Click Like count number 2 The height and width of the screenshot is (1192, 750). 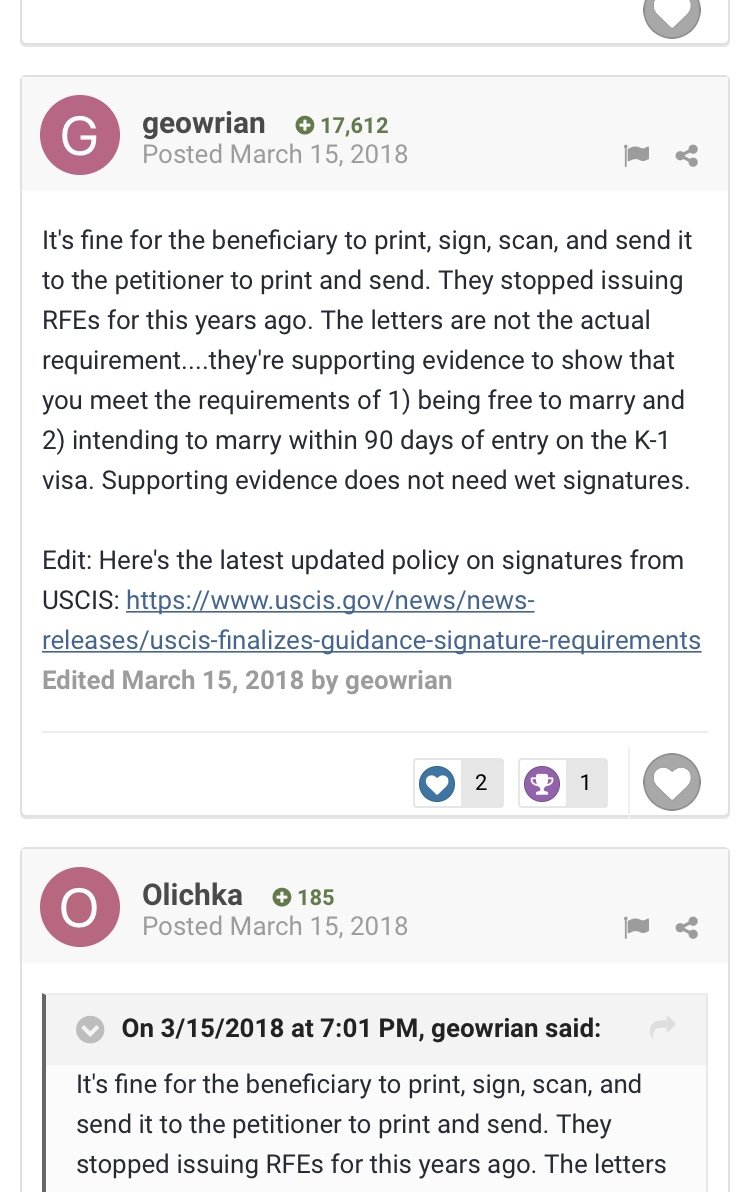click(481, 783)
